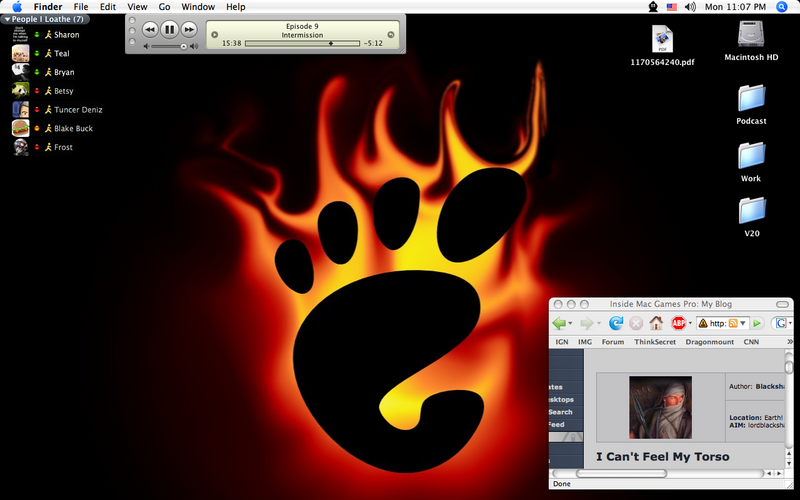Image resolution: width=800 pixels, height=500 pixels.
Task: Click the max-volume speaker icon in iTunes
Action: (194, 46)
